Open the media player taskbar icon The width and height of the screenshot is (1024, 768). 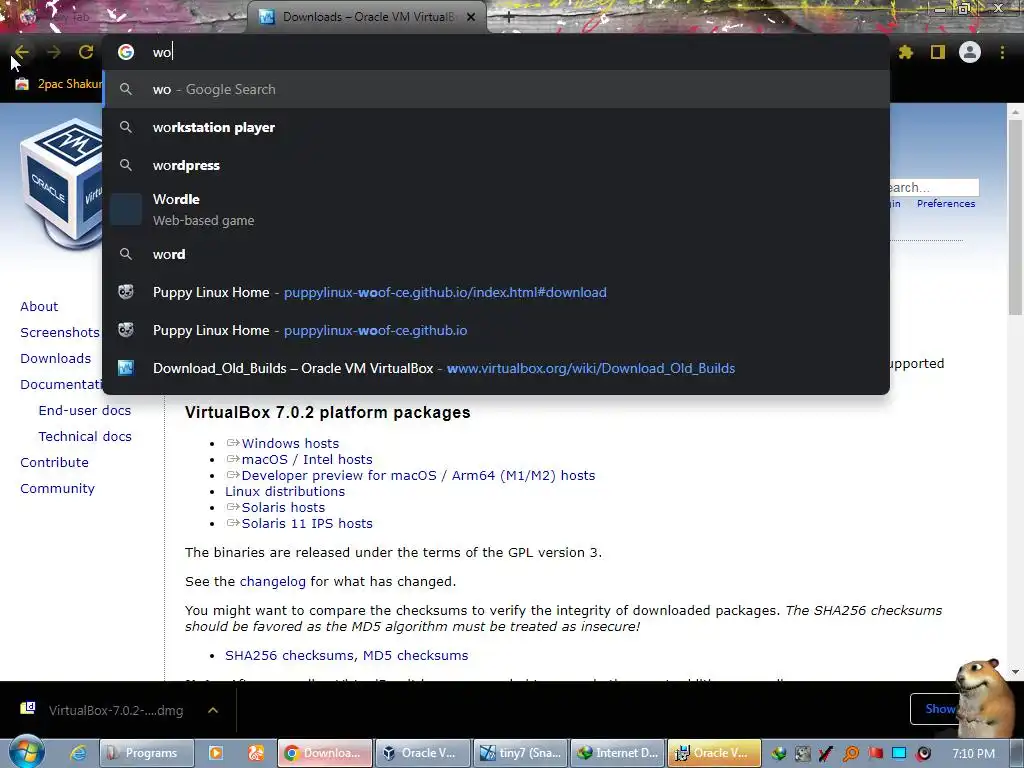(216, 753)
